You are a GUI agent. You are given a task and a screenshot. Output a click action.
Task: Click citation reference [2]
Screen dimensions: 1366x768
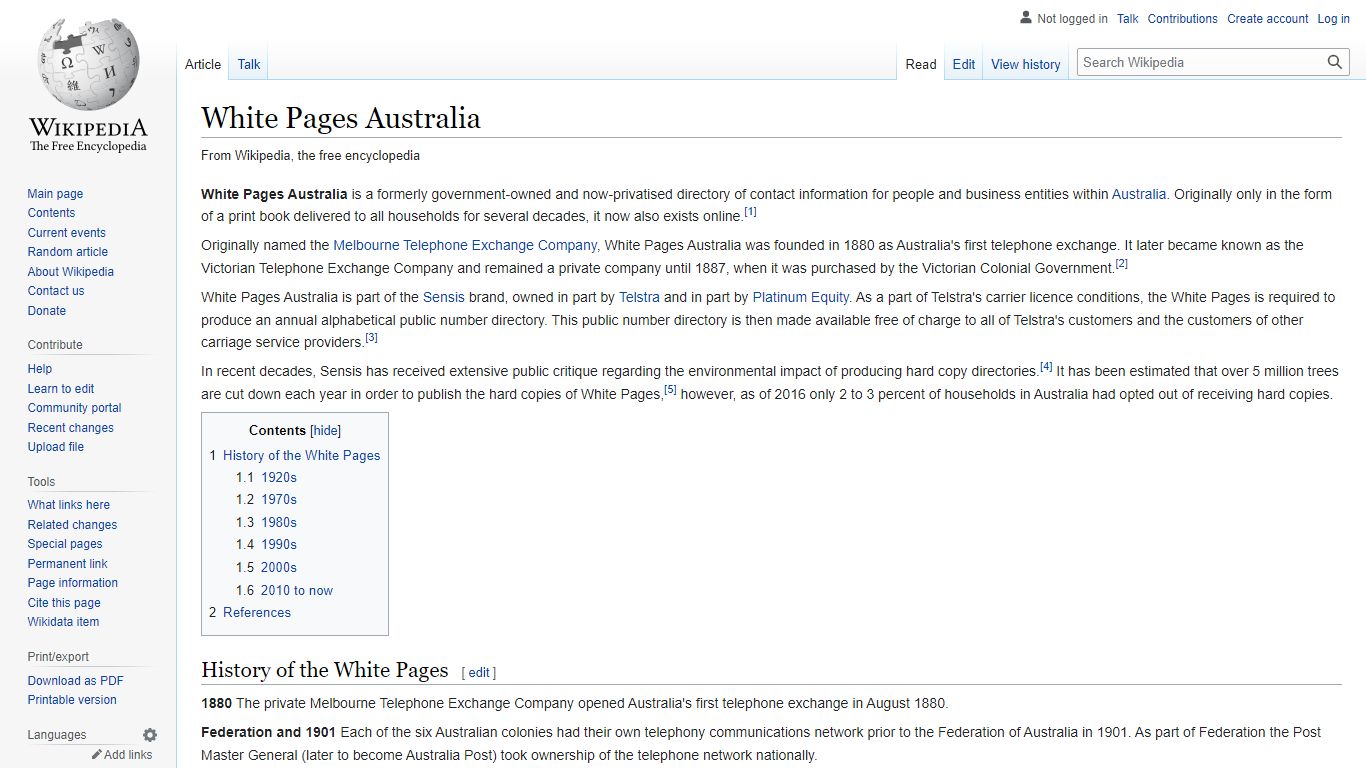point(1121,264)
